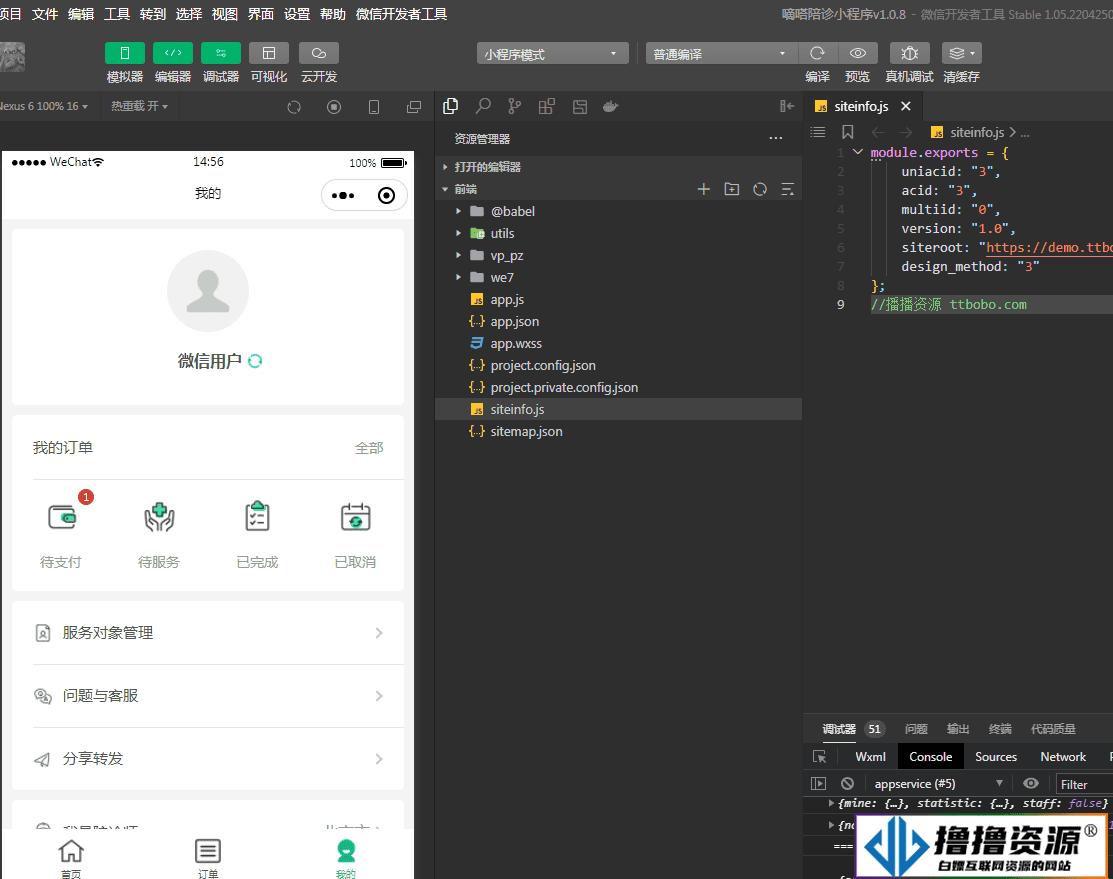Start real device debugging (真机调试)

tap(909, 53)
